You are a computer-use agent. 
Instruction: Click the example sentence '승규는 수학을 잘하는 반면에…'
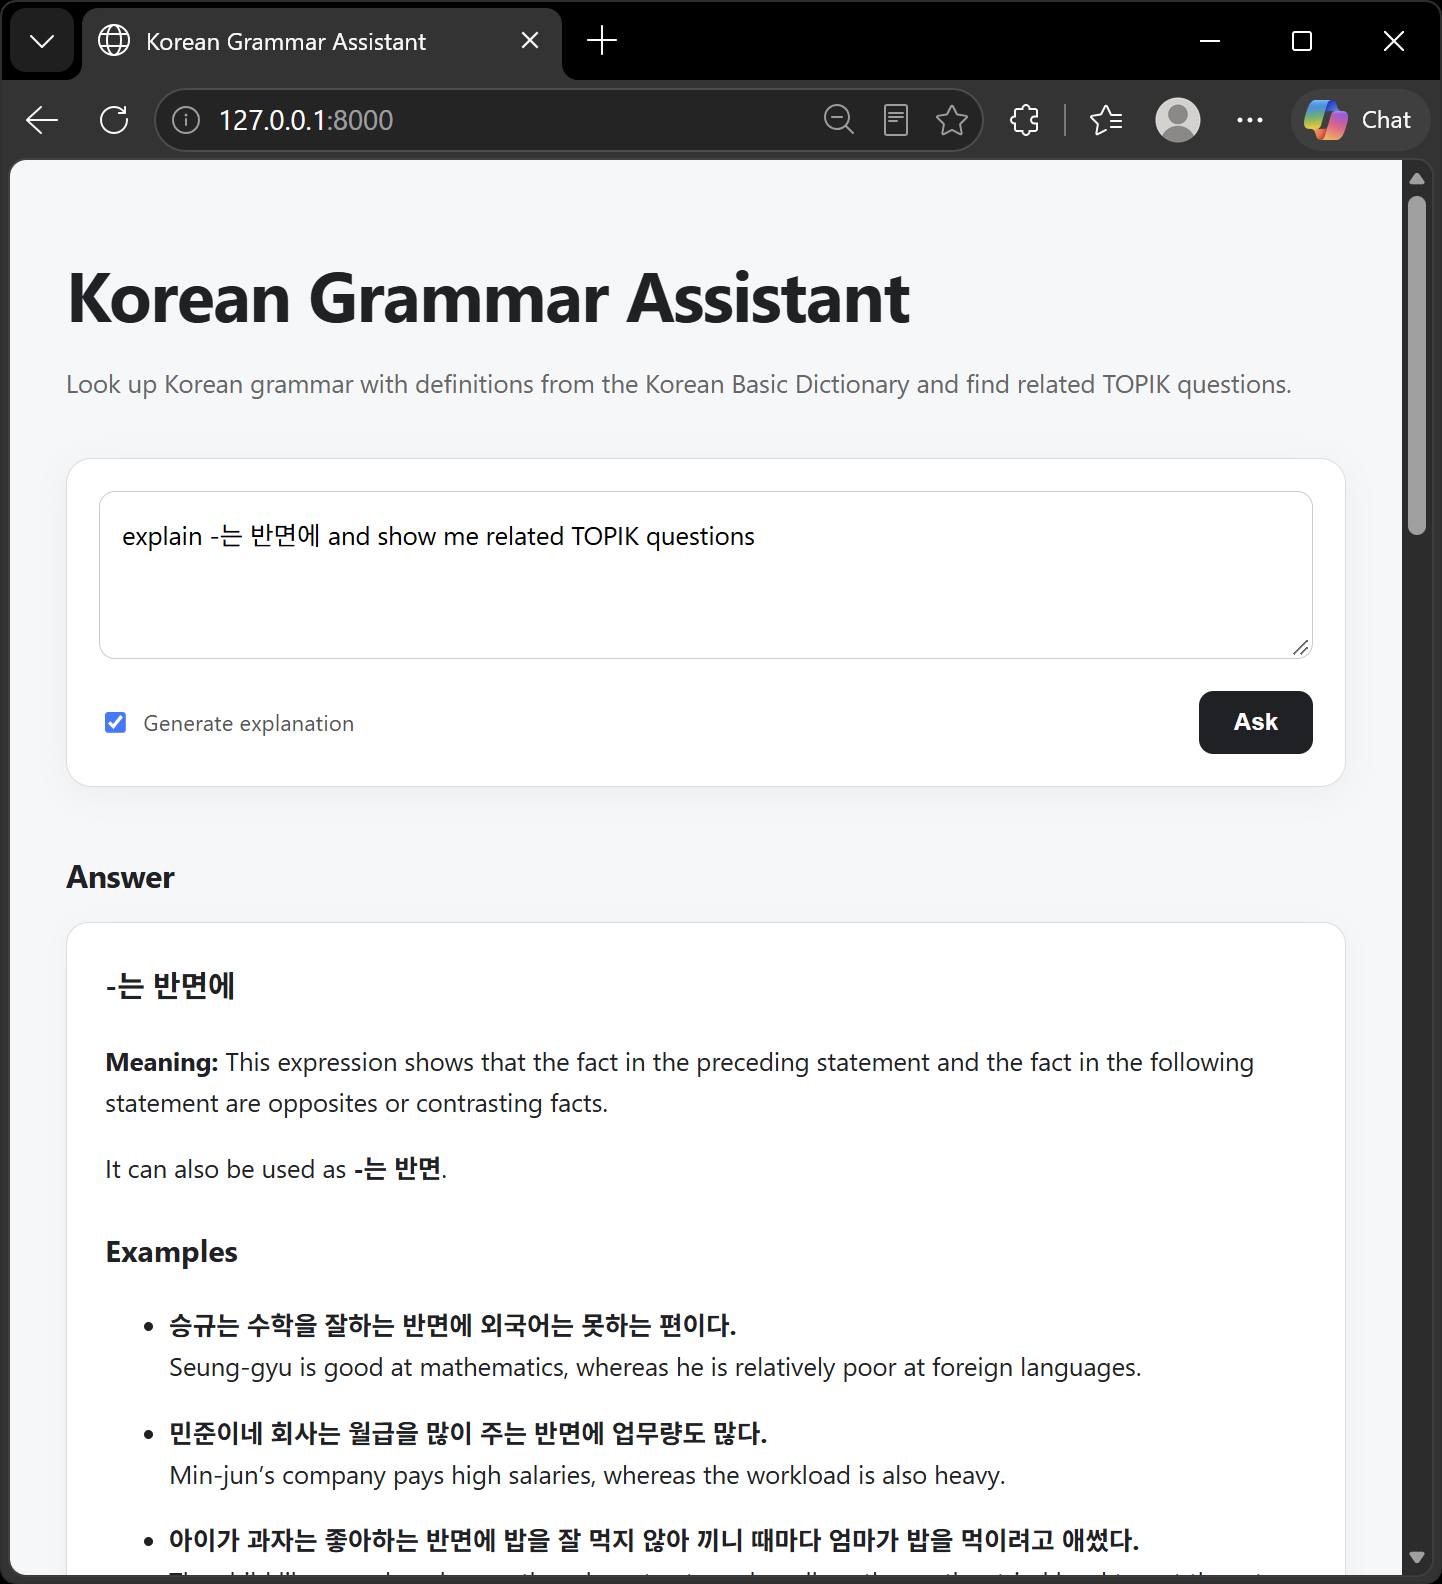point(453,1326)
